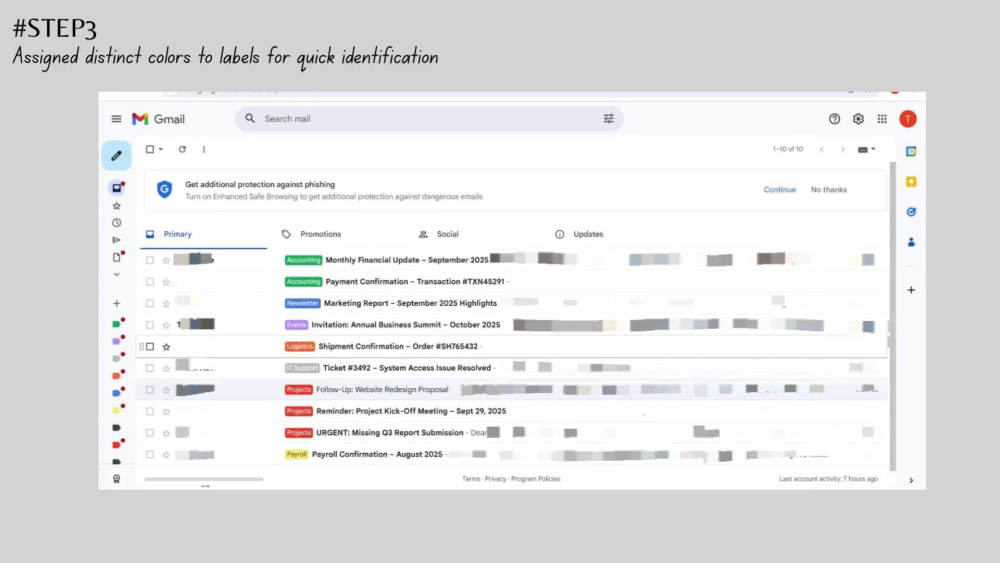Open the More three-dot toolbar menu

click(203, 149)
